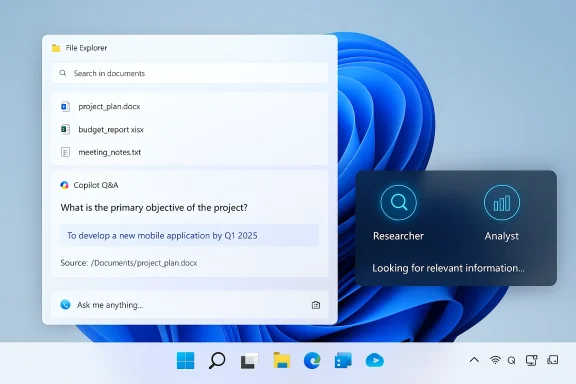This screenshot has width=576, height=384.
Task: Click the Analyst label
Action: [502, 236]
